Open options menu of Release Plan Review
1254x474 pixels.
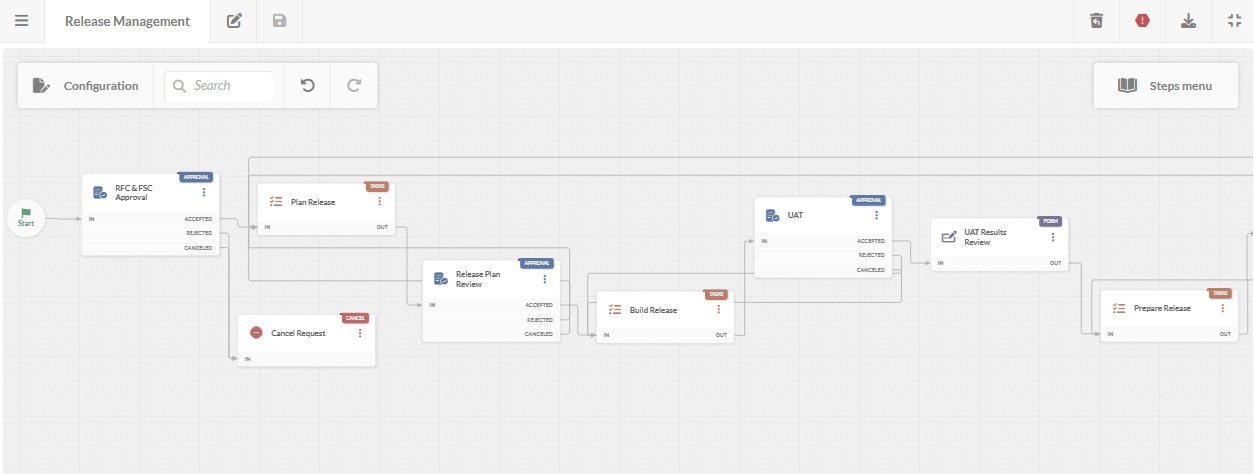point(545,279)
